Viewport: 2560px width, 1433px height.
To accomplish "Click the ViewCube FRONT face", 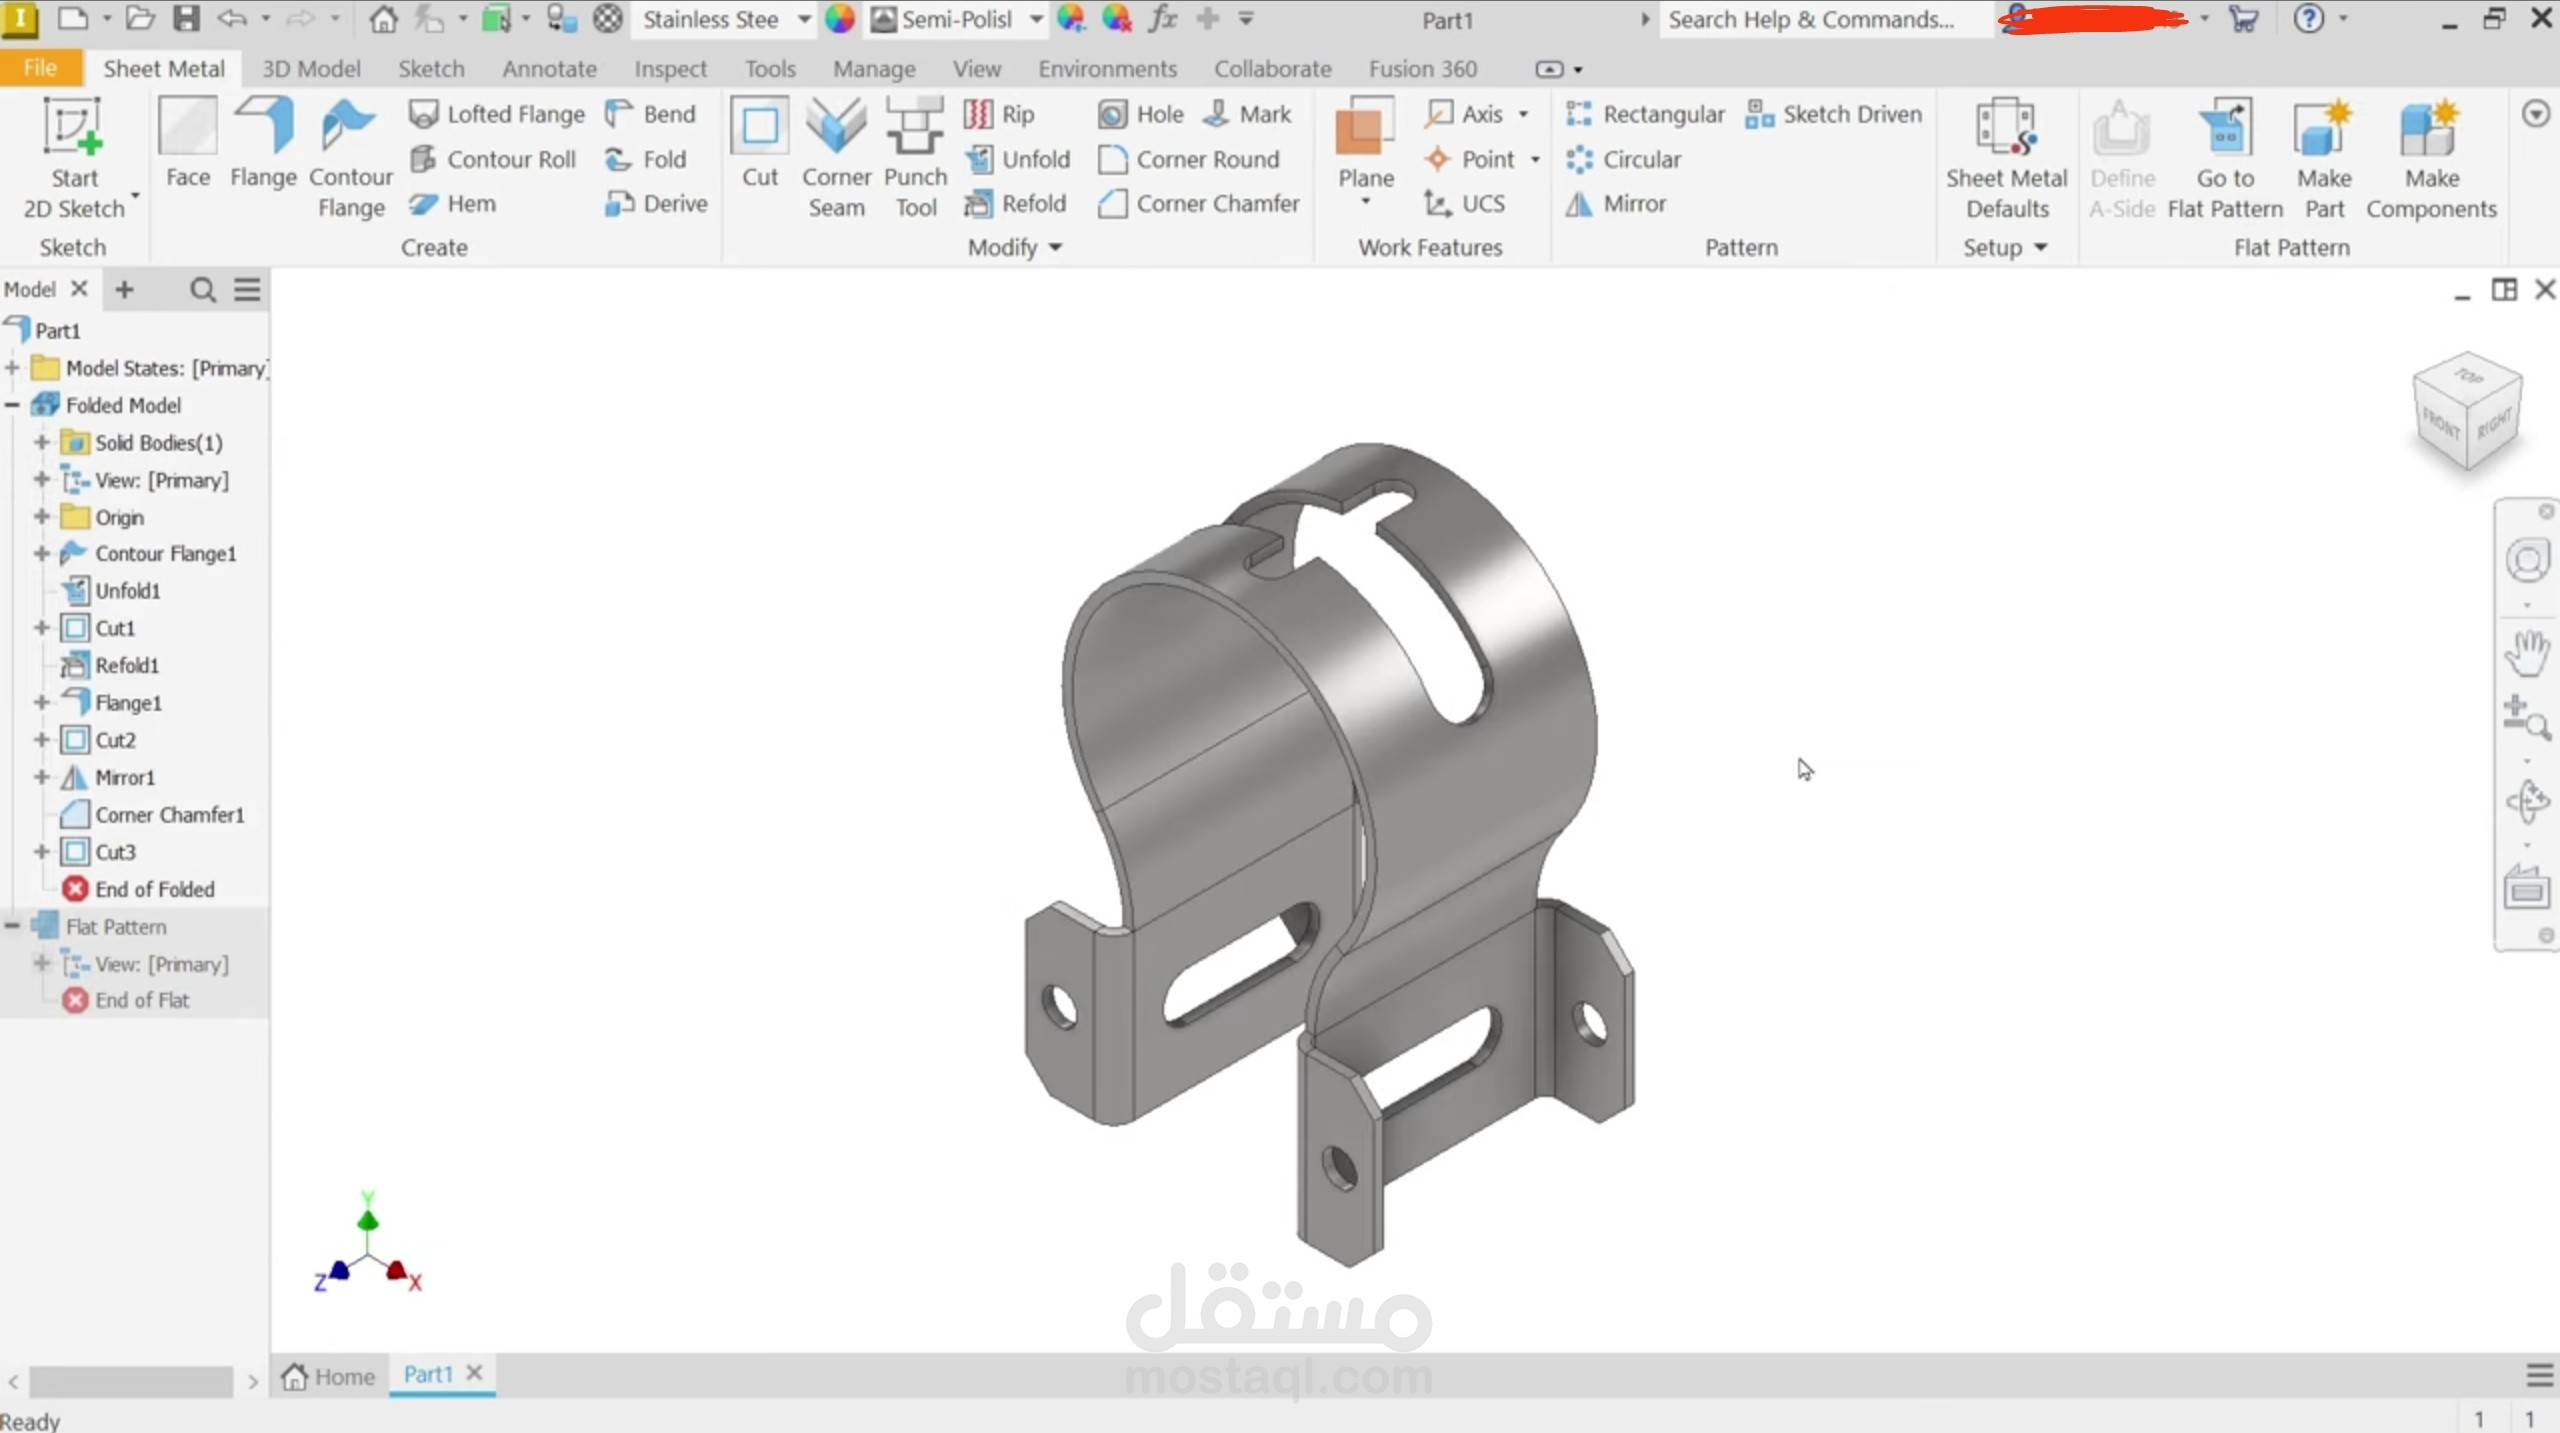I will pyautogui.click(x=2439, y=425).
